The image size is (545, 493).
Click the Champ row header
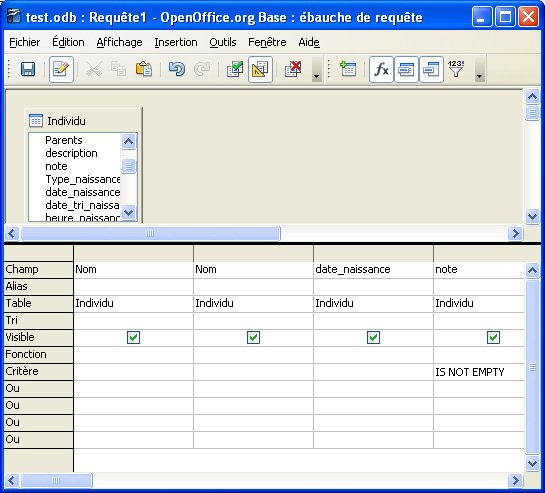click(38, 269)
